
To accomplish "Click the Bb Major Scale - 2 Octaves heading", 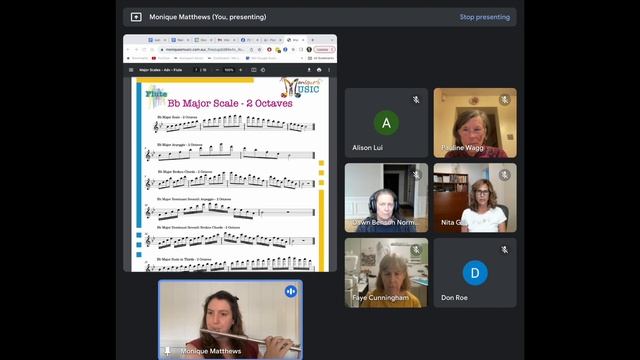I will [x=230, y=103].
